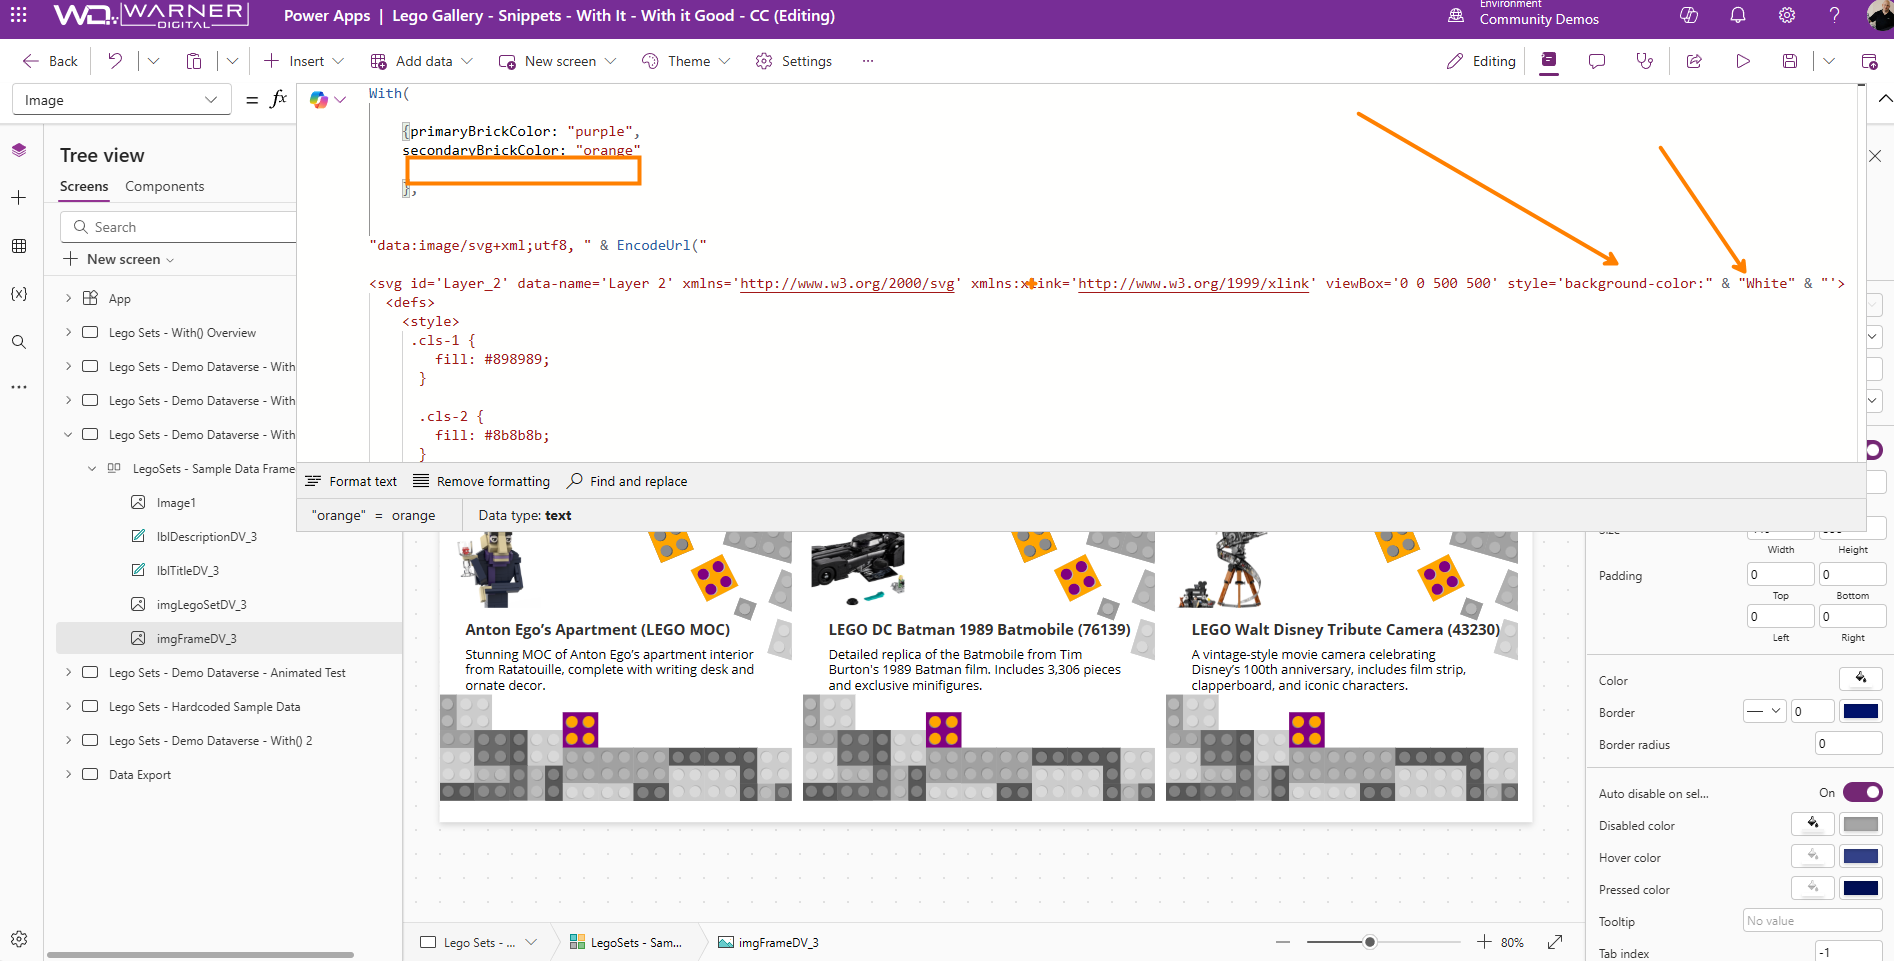Save the app with disk icon
The height and width of the screenshot is (961, 1894).
coord(1790,61)
